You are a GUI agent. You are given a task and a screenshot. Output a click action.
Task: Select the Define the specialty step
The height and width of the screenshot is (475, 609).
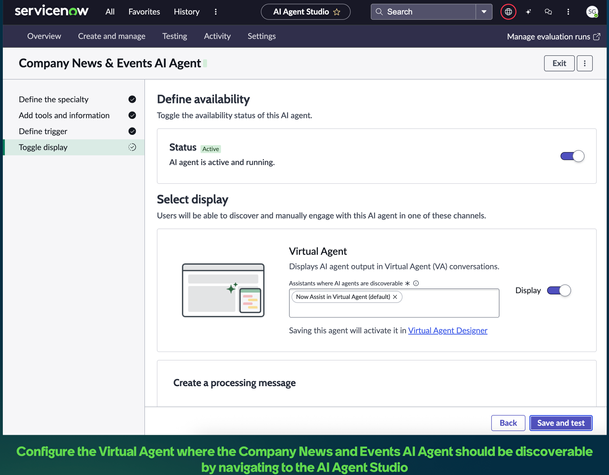click(74, 99)
